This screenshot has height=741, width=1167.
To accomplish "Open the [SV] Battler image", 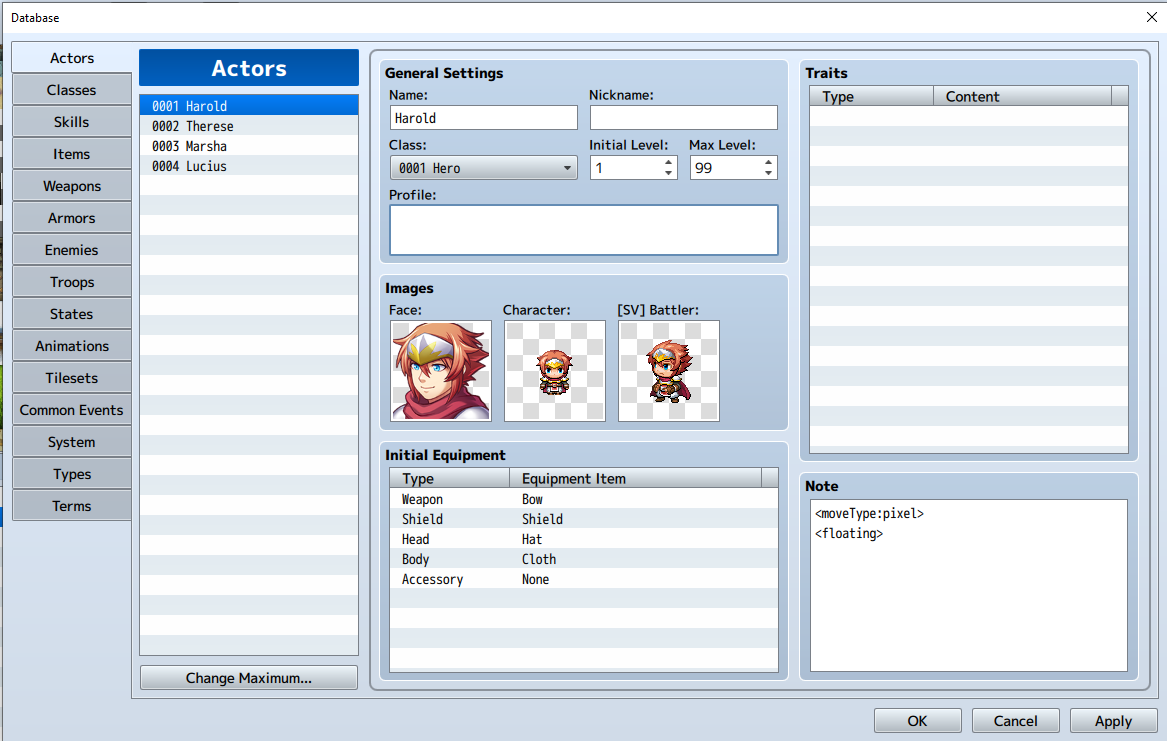I will click(x=667, y=370).
